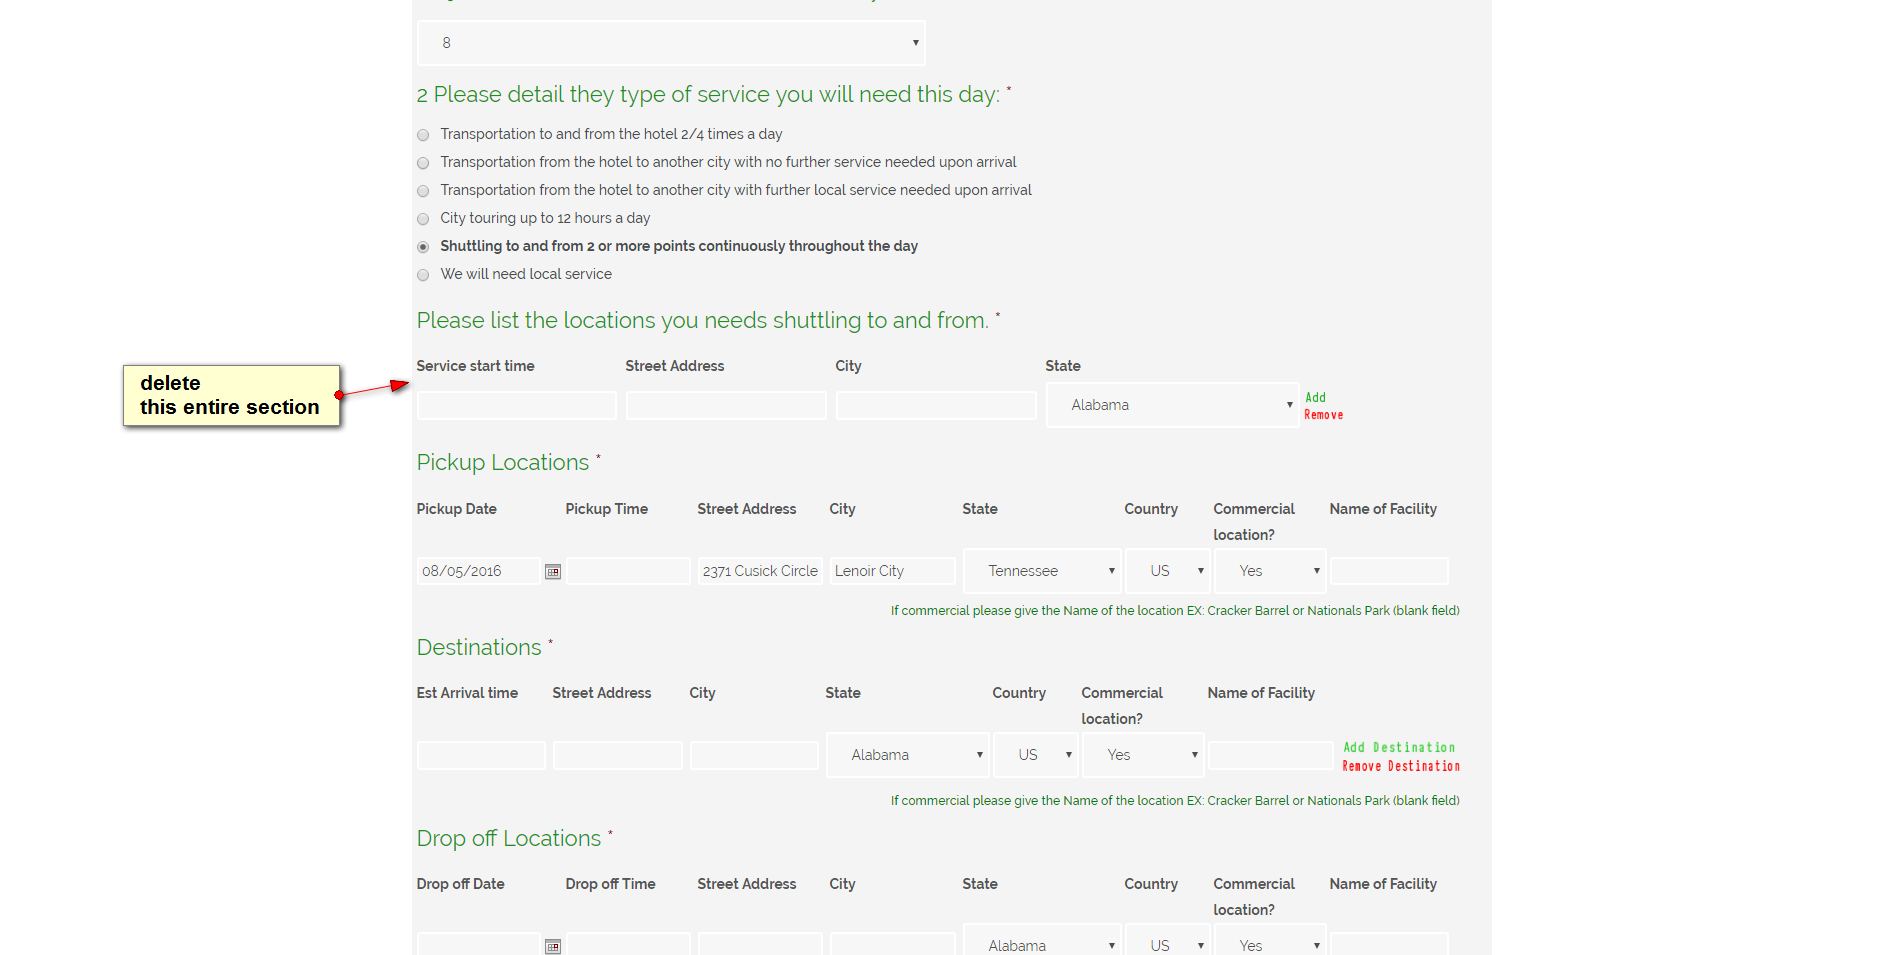Choose We will need local service option
This screenshot has height=955, width=1903.
point(424,275)
